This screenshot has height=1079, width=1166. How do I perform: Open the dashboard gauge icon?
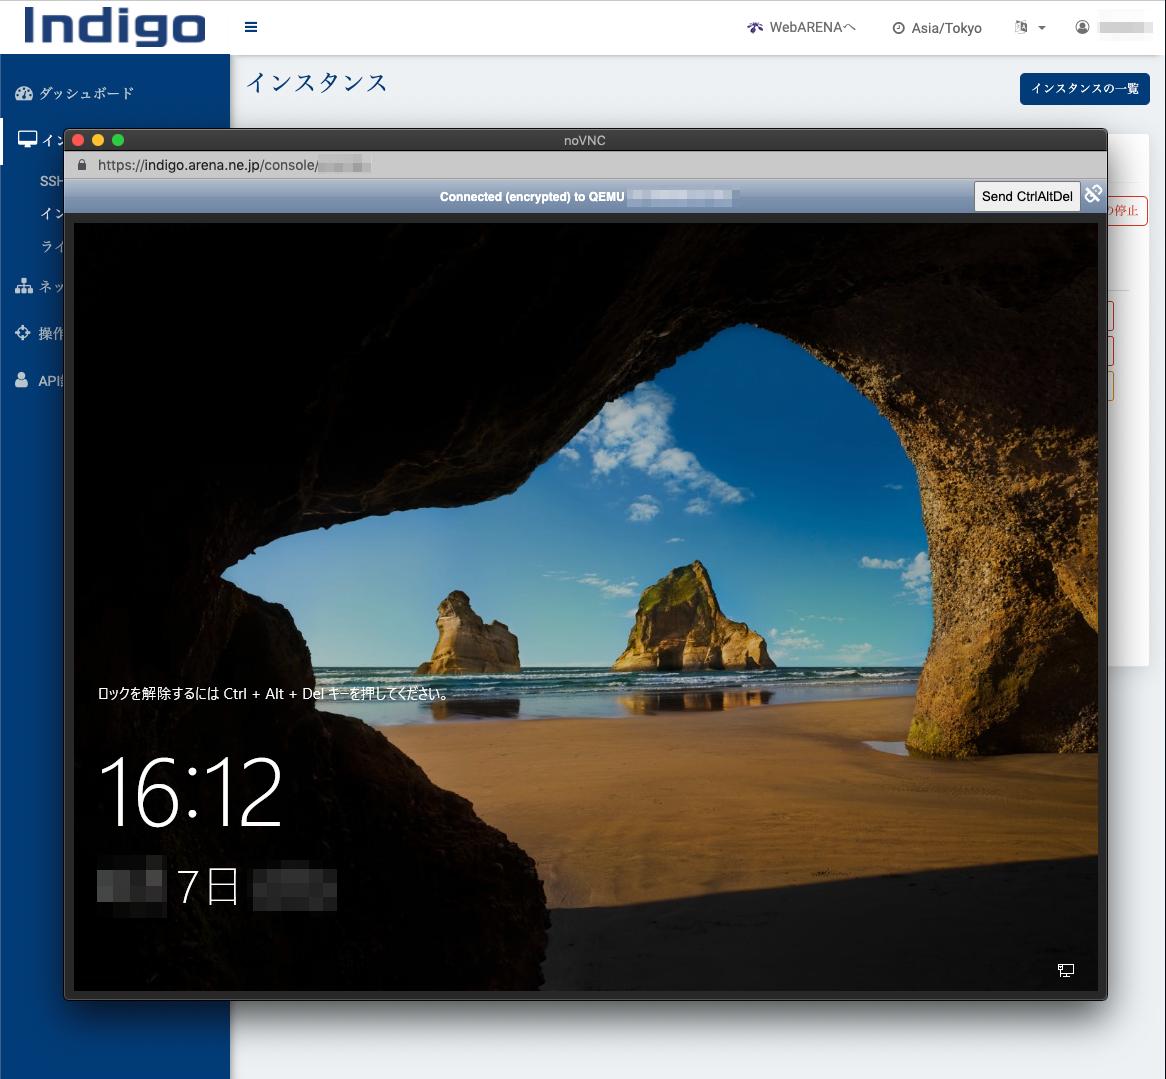(x=24, y=93)
